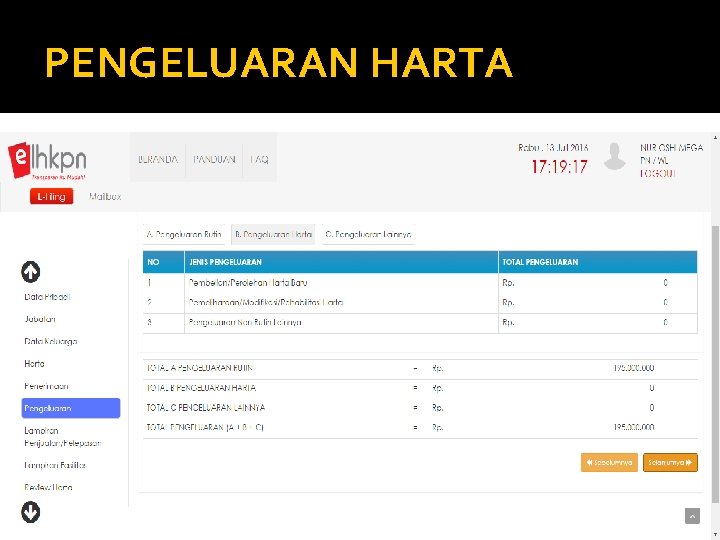Viewport: 720px width, 540px height.
Task: Click the TOTAL PENGELUARAN column header
Action: 598,262
